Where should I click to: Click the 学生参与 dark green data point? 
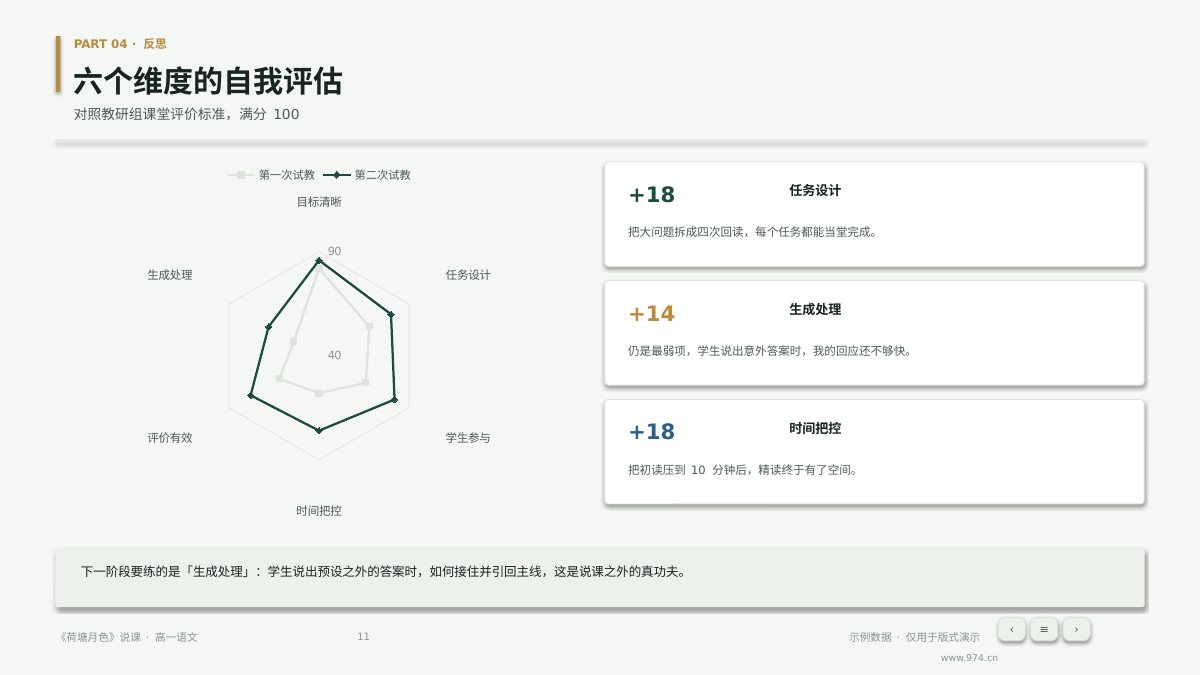point(395,400)
